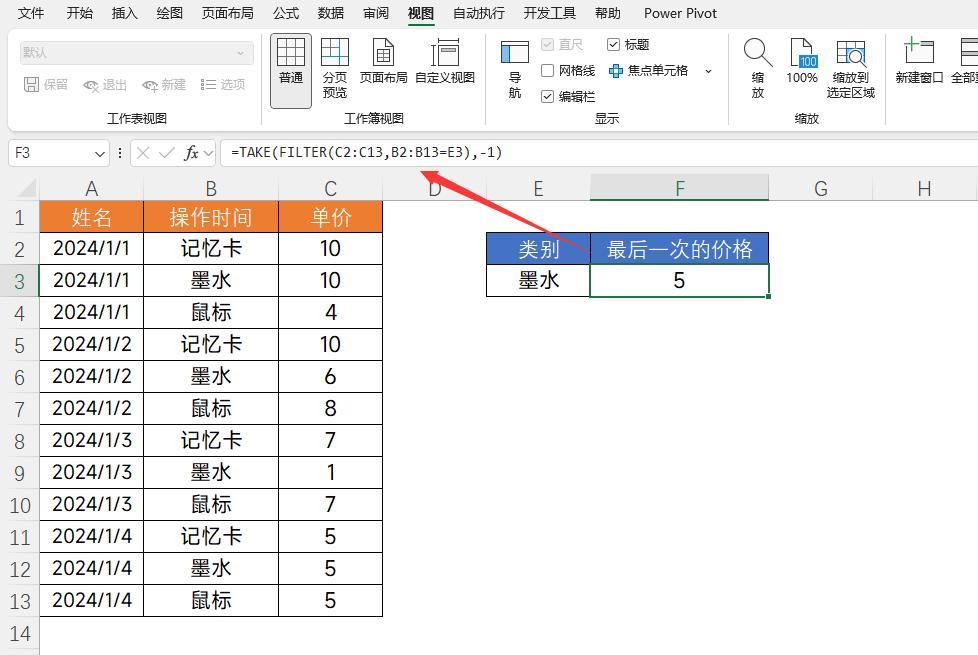Screen dimensions: 978x655
Task: Switch to the Draw (绘图) tab
Action: coord(169,13)
